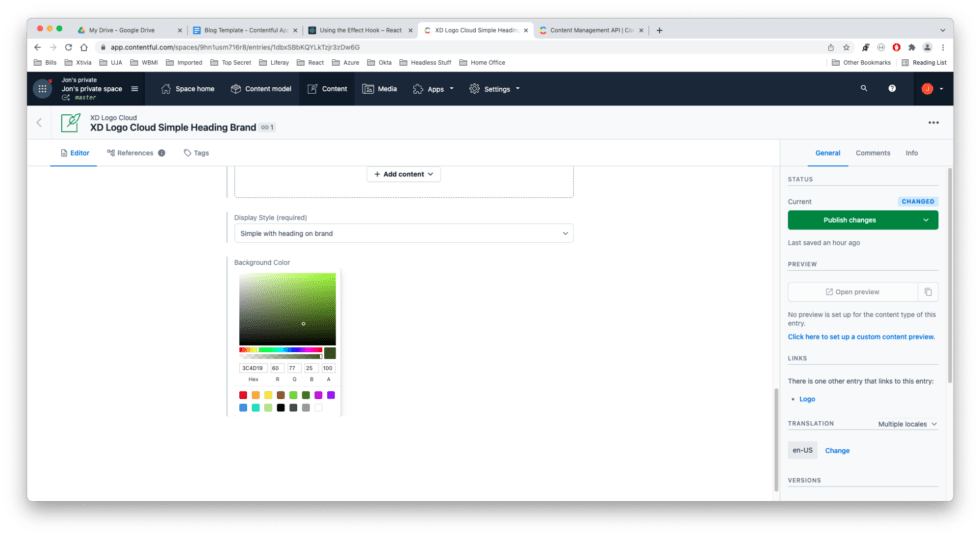The width and height of the screenshot is (980, 537).
Task: Open the Add content dropdown
Action: pyautogui.click(x=404, y=174)
